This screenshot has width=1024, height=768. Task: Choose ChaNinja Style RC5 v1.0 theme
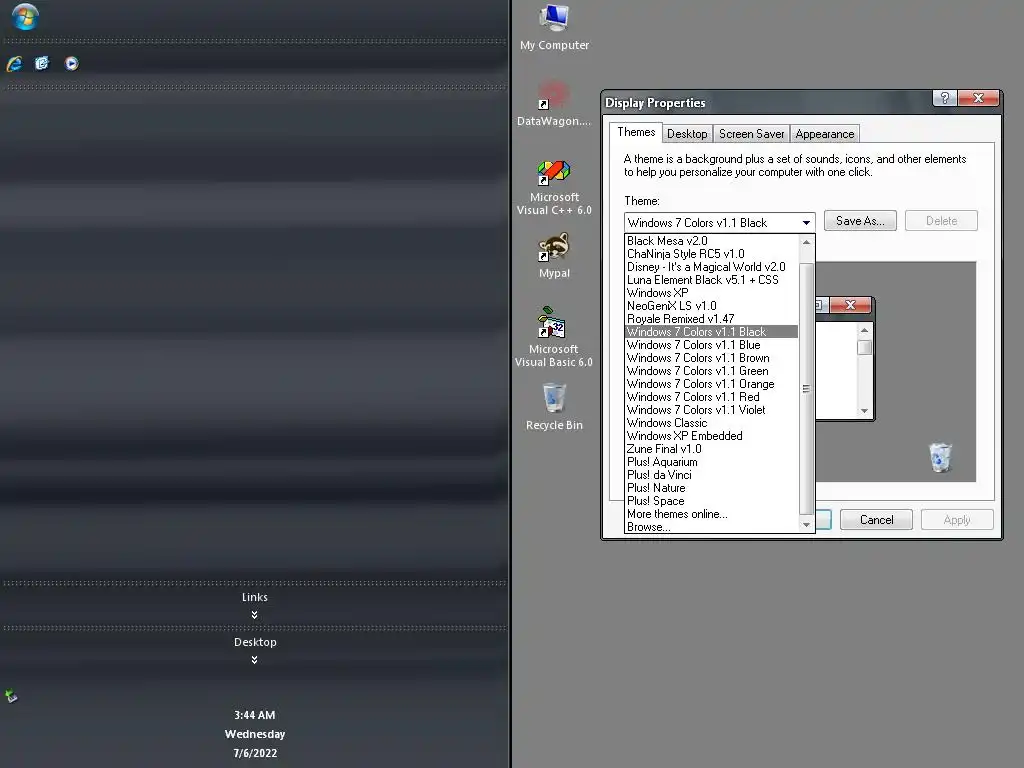point(711,254)
